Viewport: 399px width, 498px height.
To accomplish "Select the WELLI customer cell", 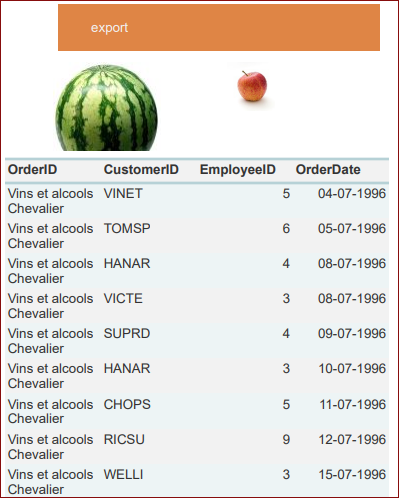I will click(x=123, y=475).
